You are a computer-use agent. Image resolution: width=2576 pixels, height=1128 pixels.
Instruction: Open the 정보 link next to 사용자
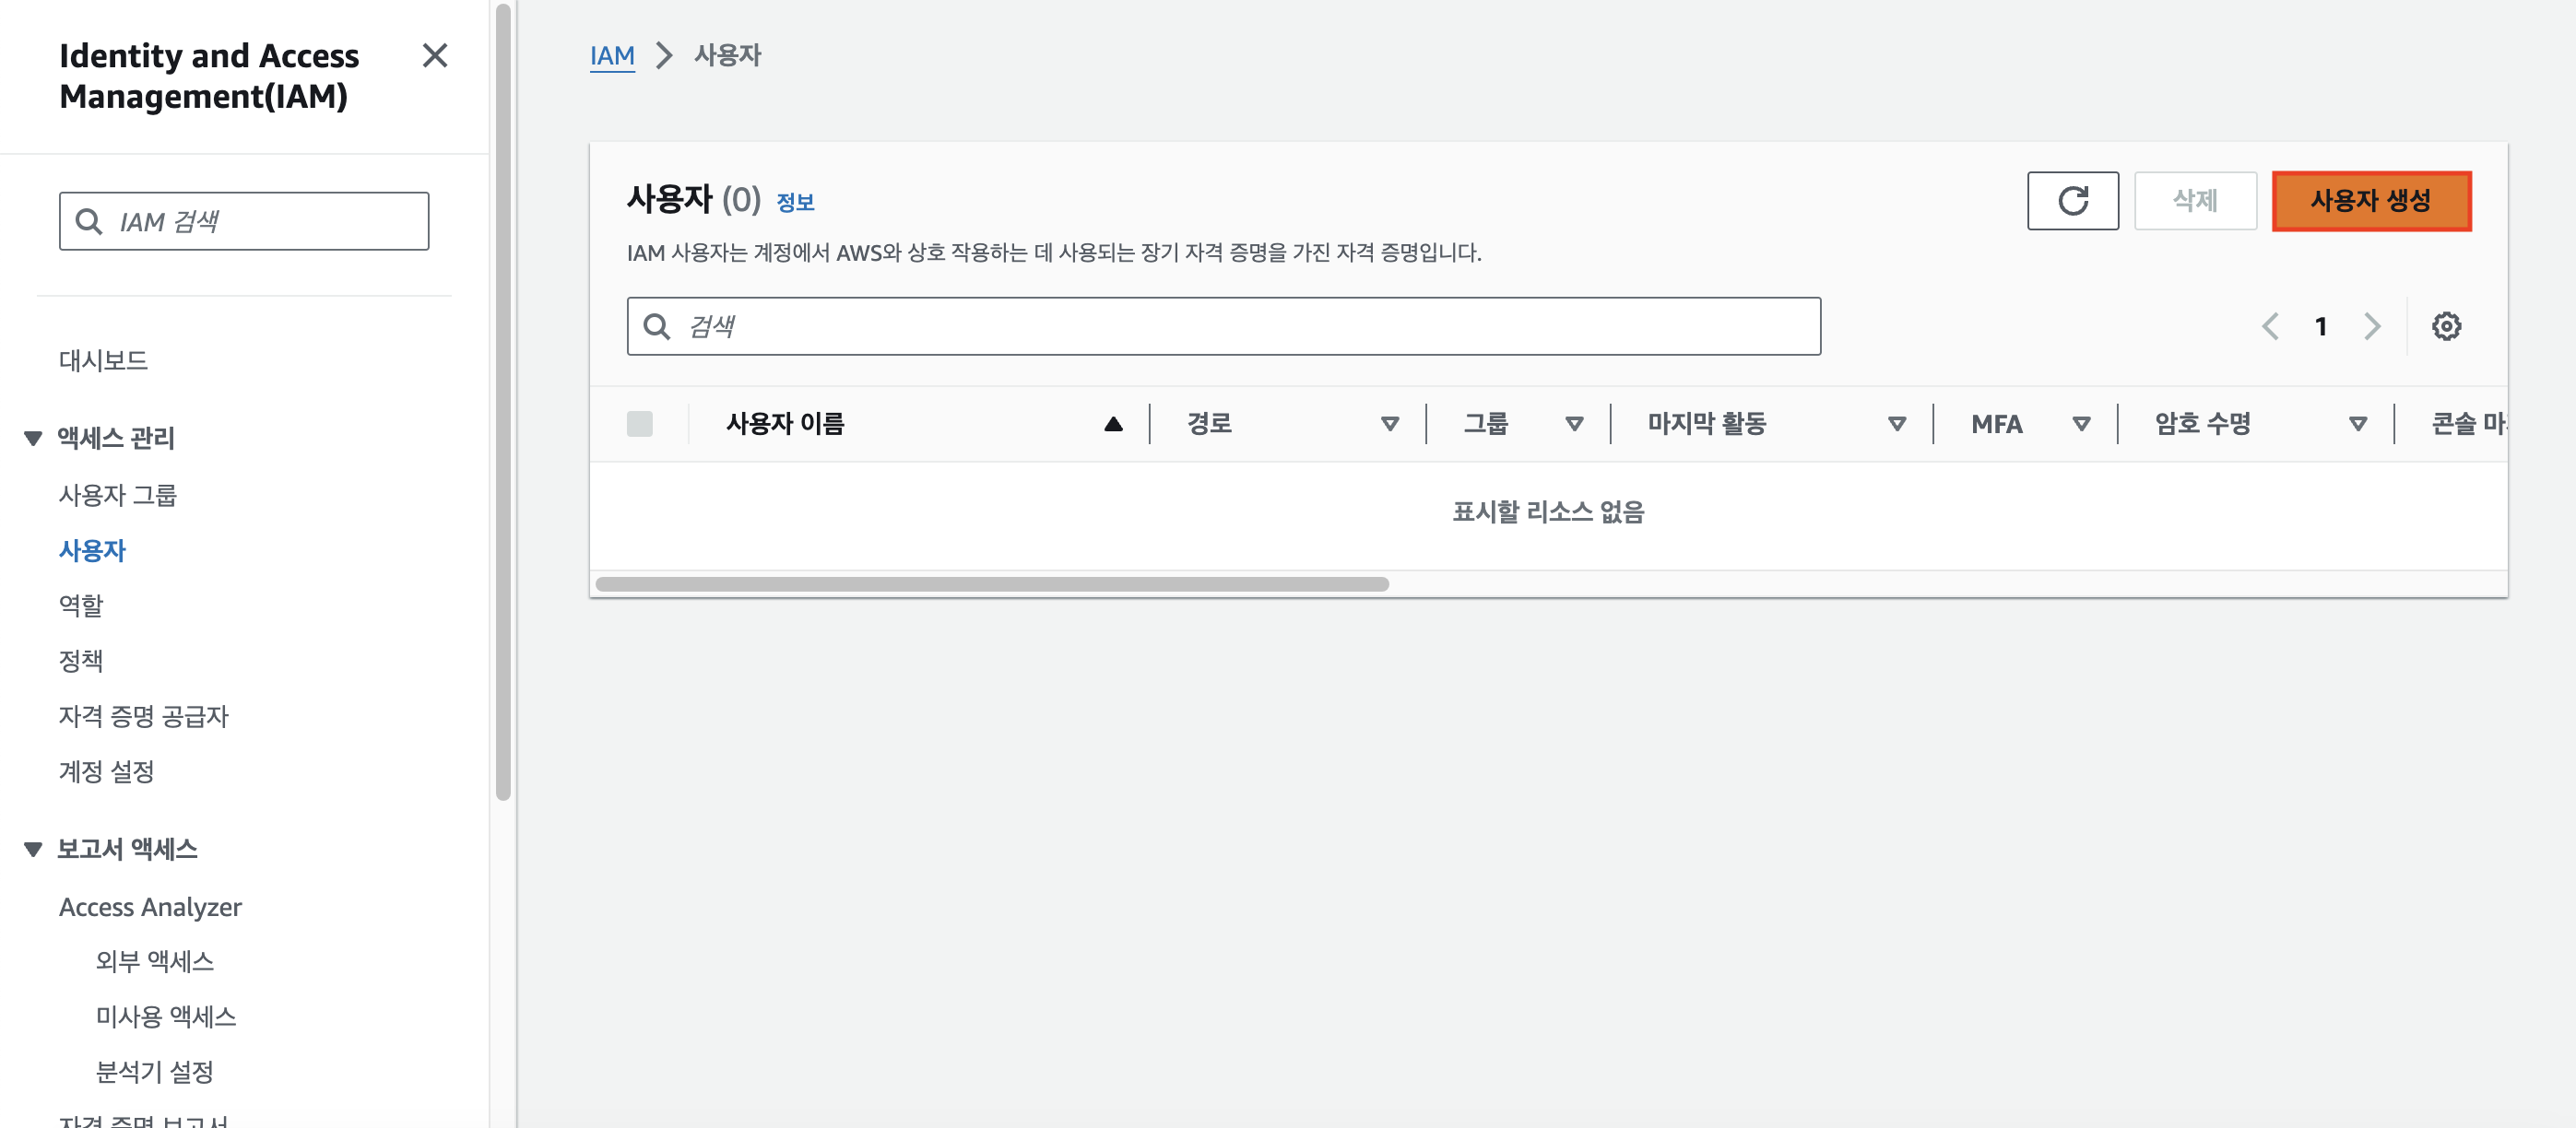pyautogui.click(x=795, y=203)
